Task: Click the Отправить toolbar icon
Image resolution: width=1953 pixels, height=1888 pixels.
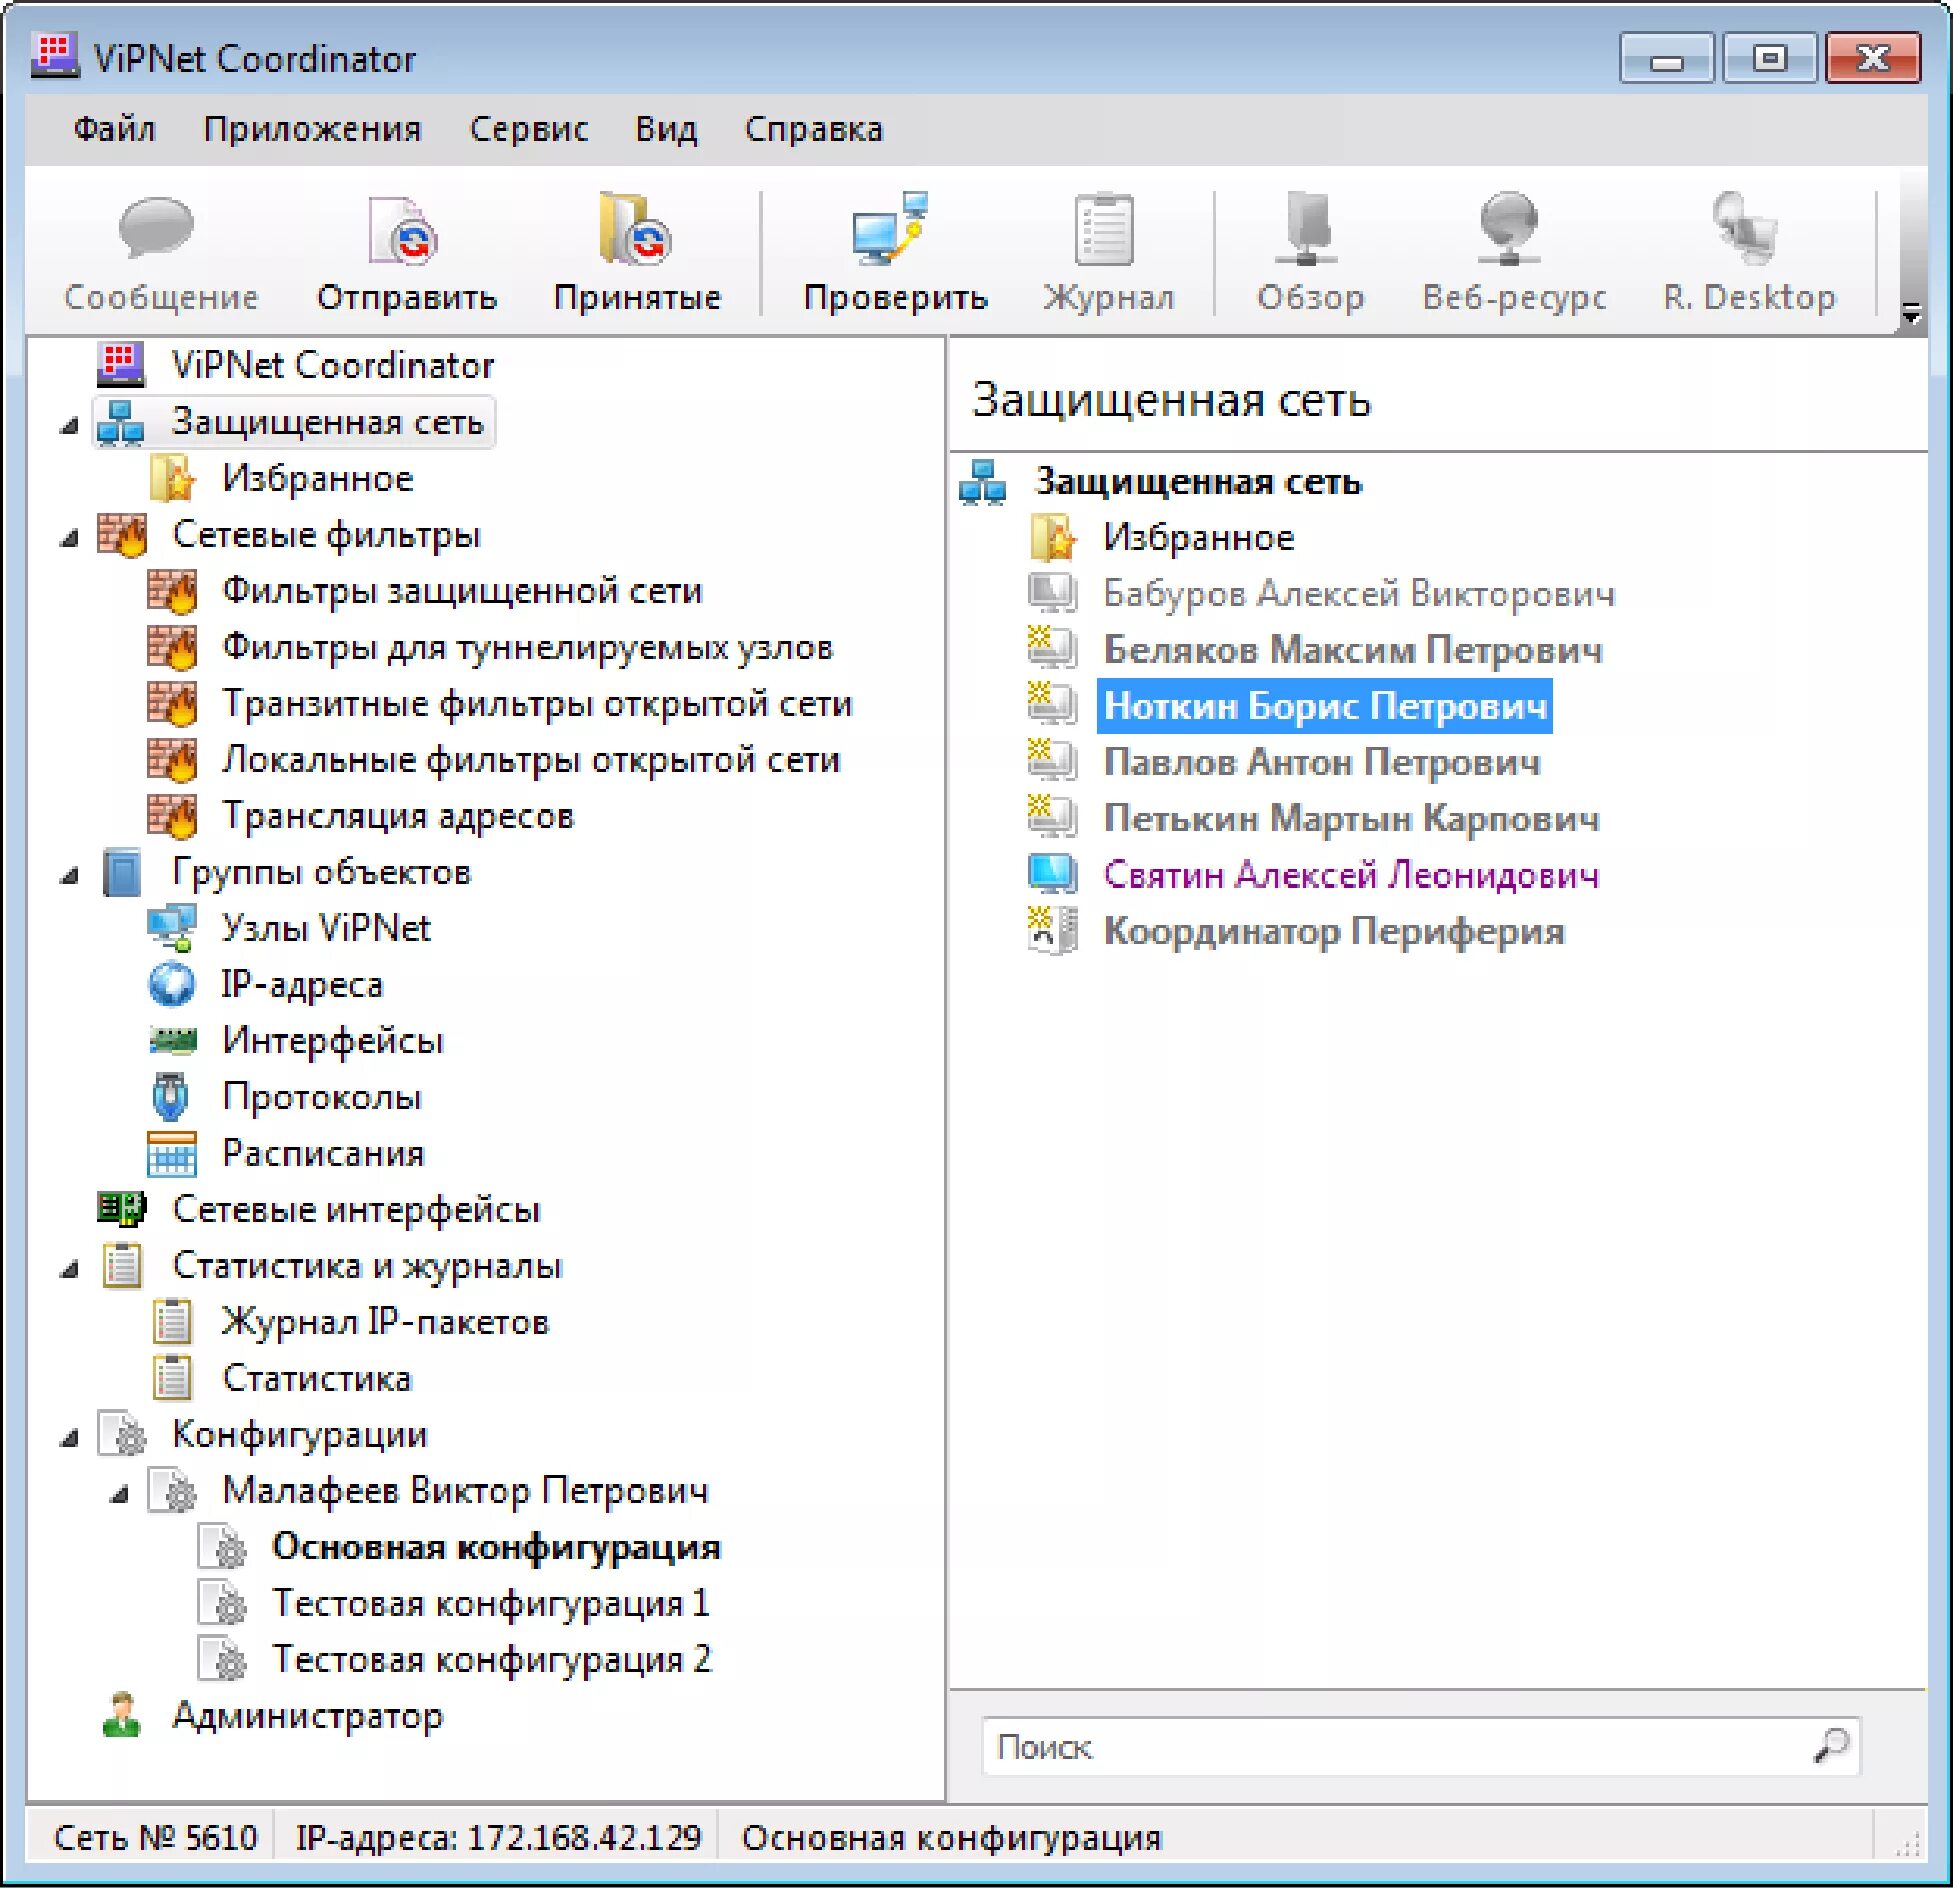Action: coord(404,230)
